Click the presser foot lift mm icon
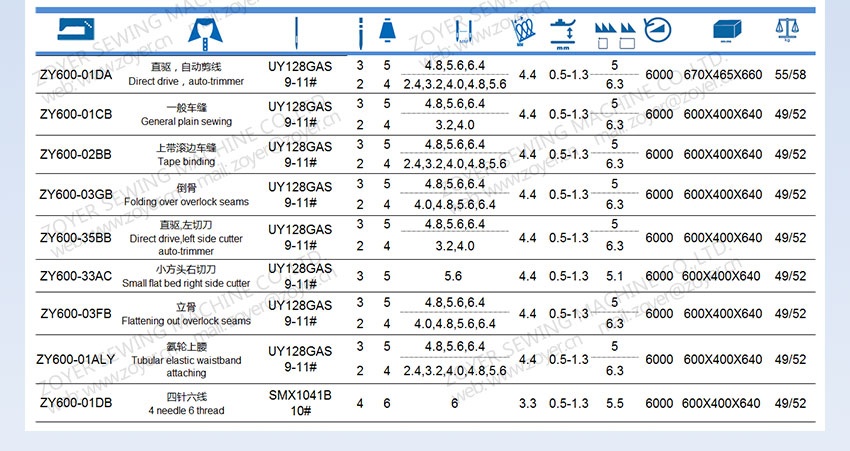 coord(567,31)
